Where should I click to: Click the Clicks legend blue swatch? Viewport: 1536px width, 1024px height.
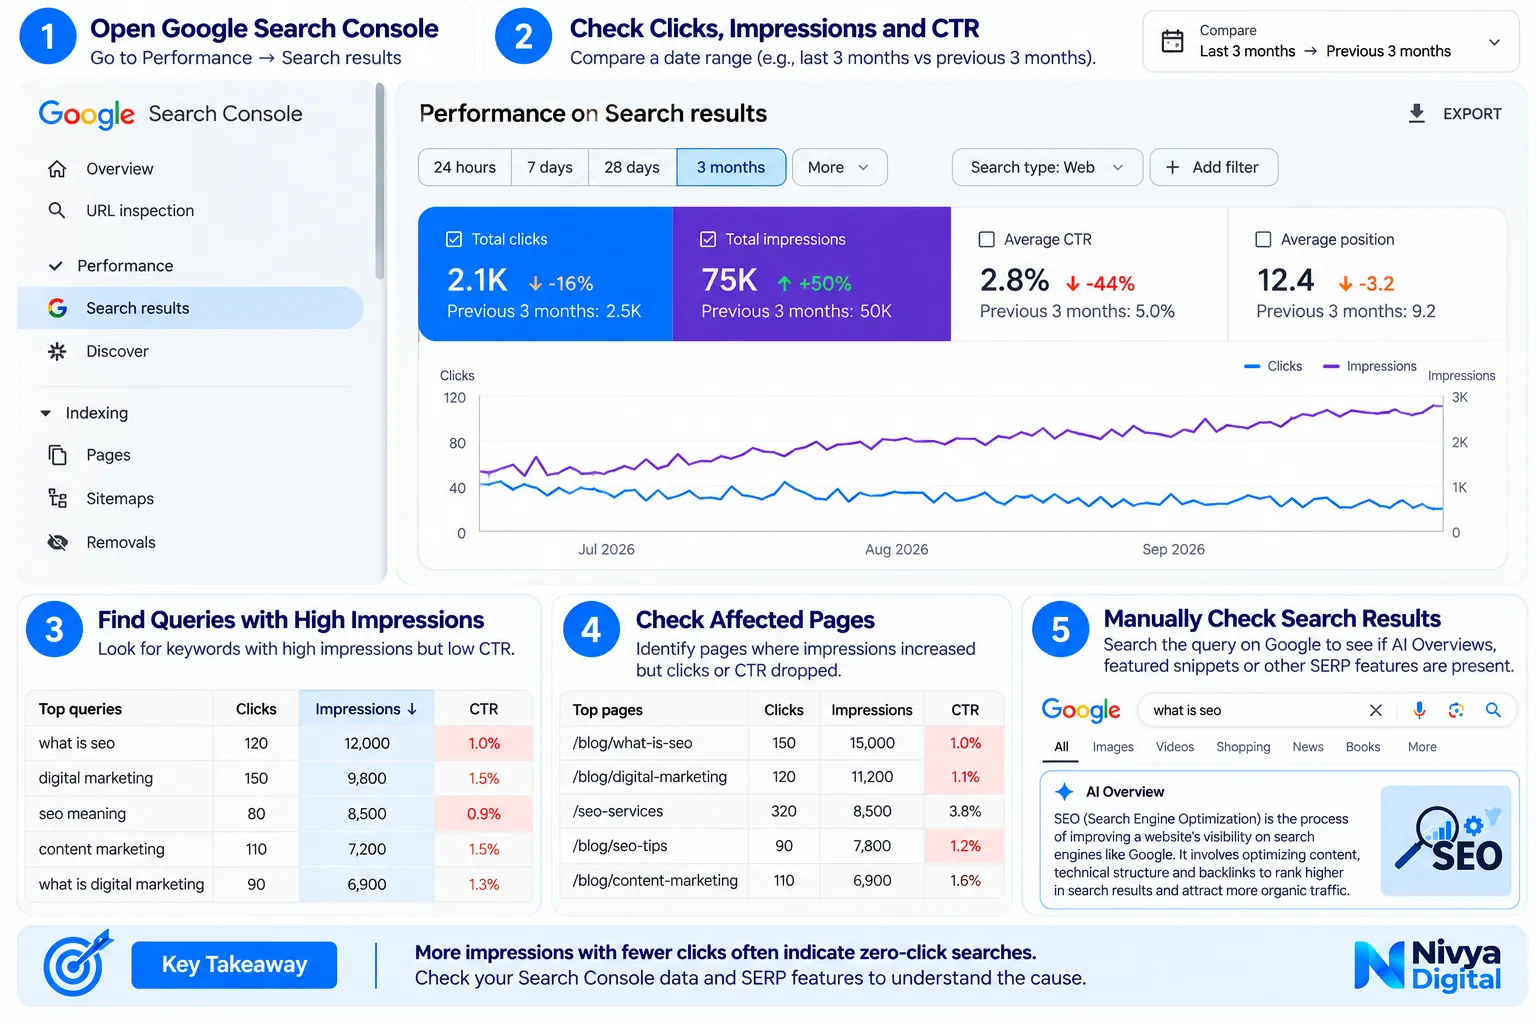(1251, 367)
